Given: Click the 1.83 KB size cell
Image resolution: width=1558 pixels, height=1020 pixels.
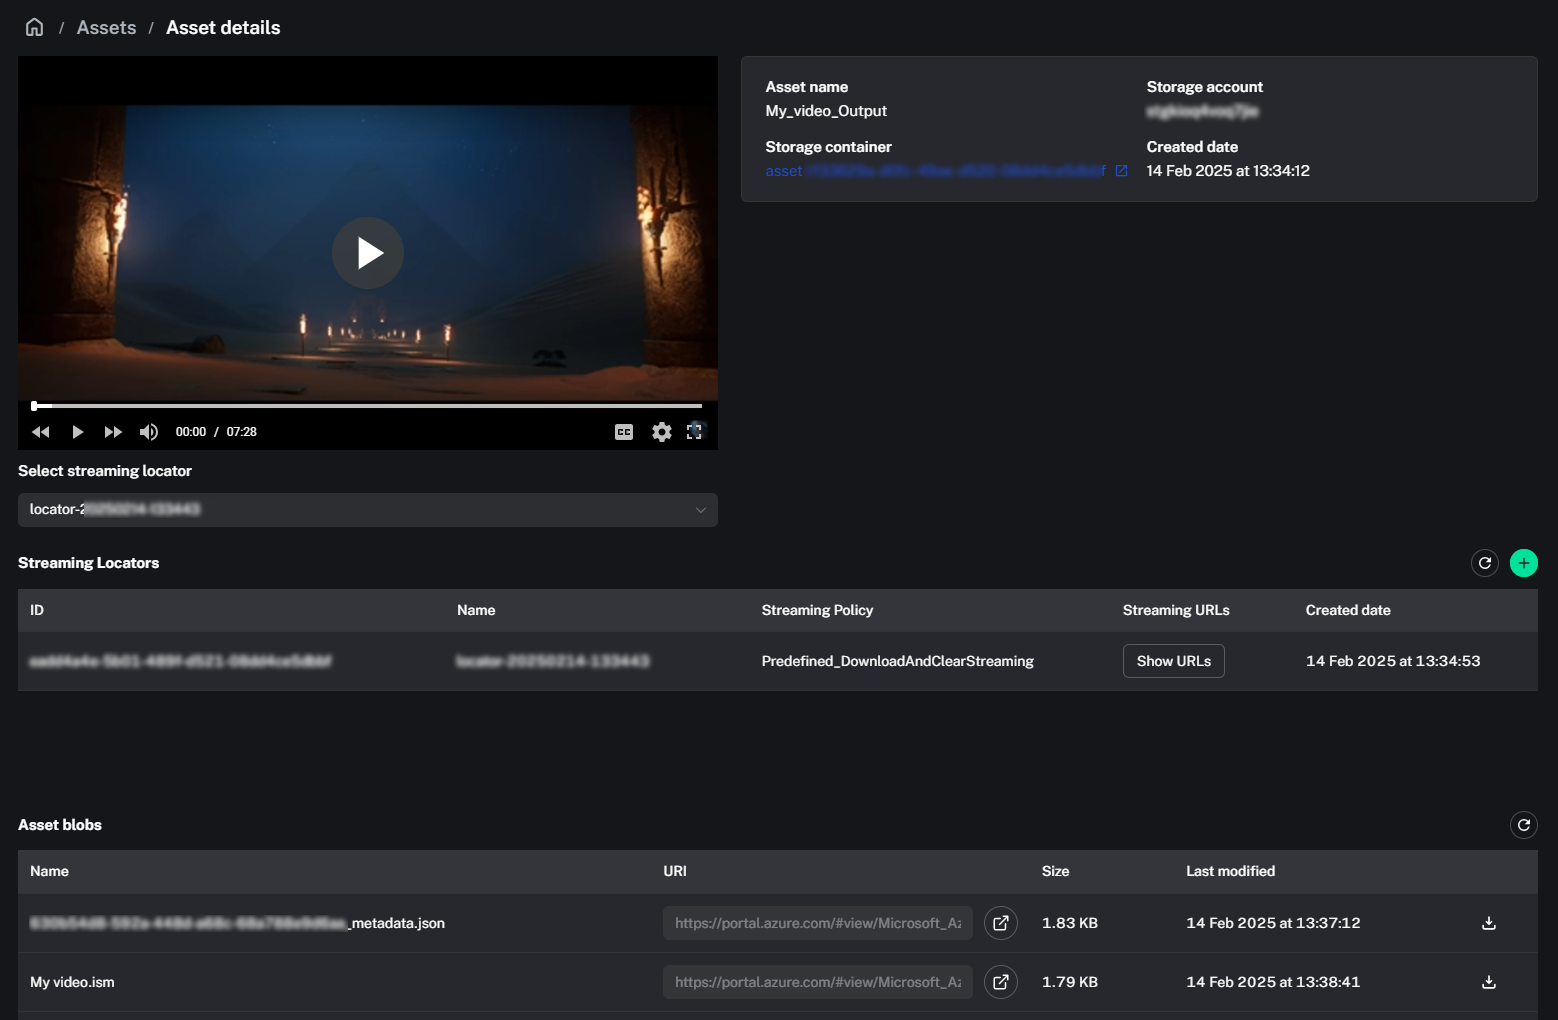Looking at the screenshot, I should 1070,923.
